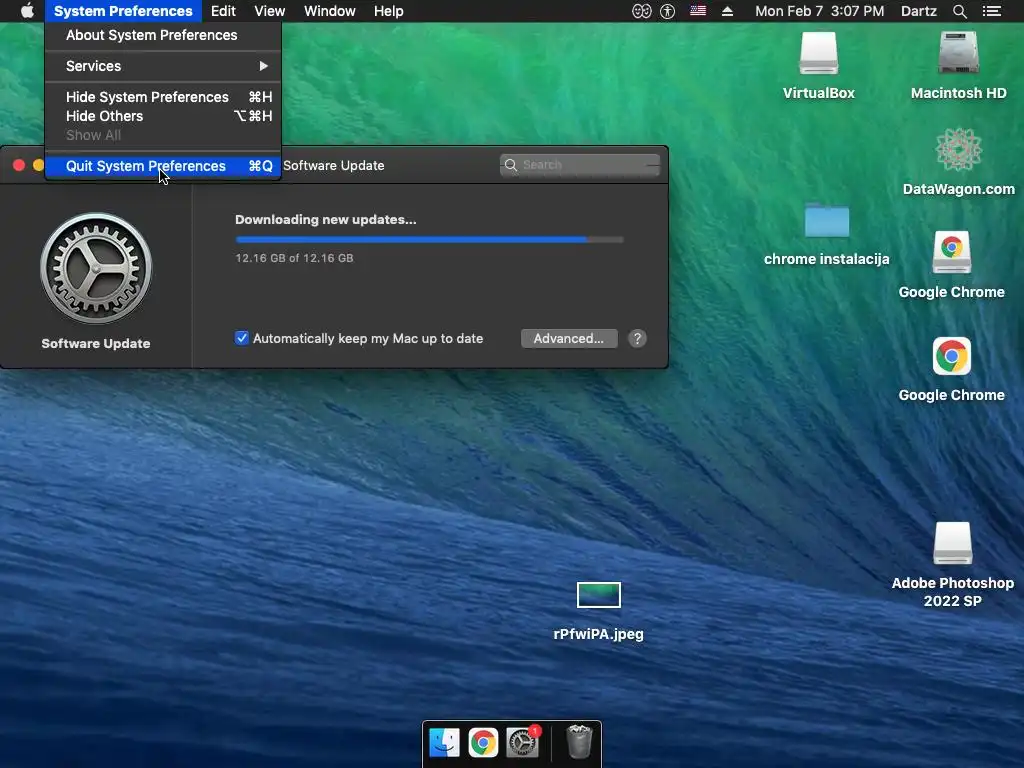Open Spotlight search in menu bar
The height and width of the screenshot is (768, 1024).
click(x=959, y=11)
